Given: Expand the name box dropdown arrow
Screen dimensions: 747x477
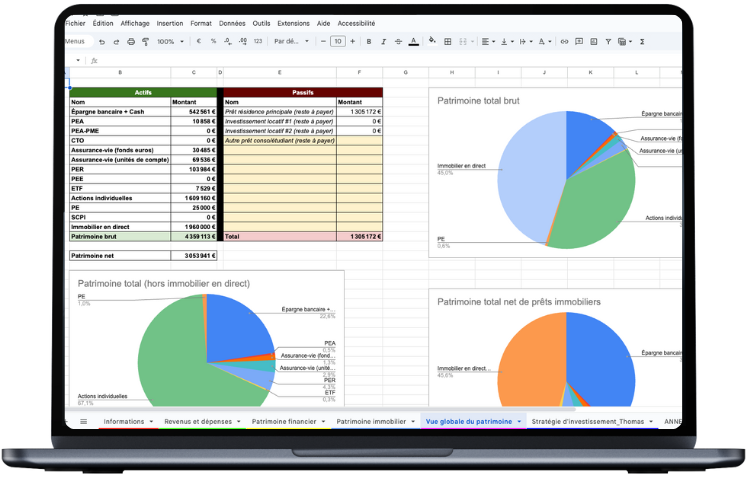Looking at the screenshot, I should (78, 60).
